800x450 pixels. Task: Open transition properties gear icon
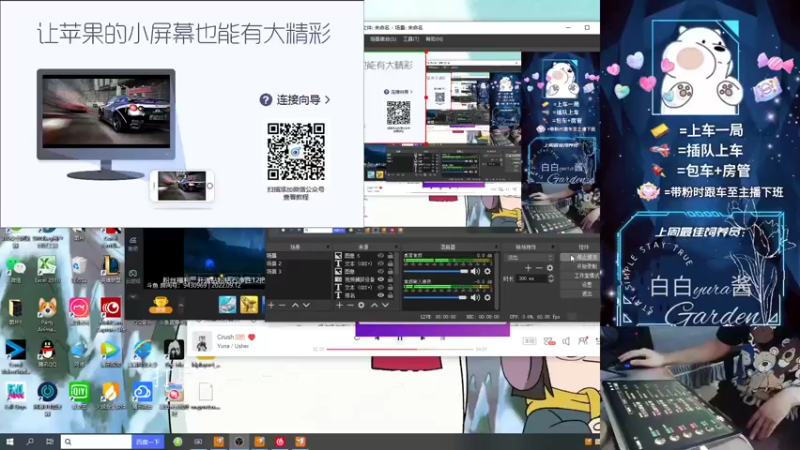[x=549, y=268]
